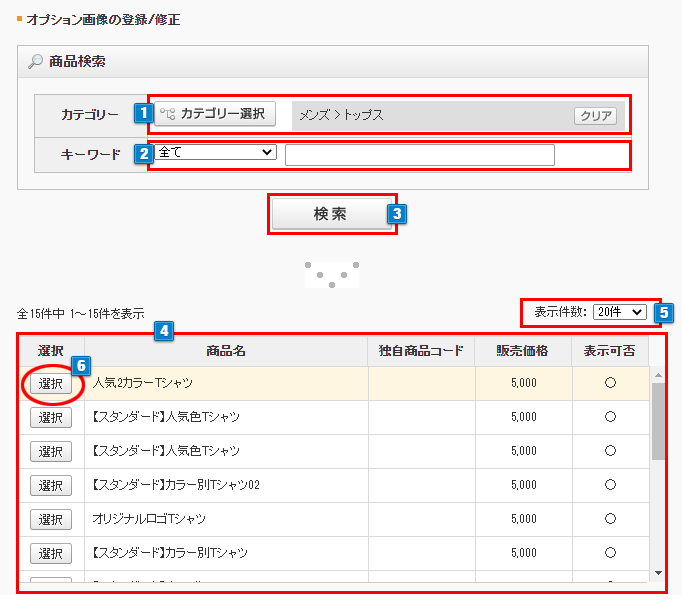
Task: Click the blue number 1 badge beside カテゴリー
Action: pyautogui.click(x=144, y=114)
